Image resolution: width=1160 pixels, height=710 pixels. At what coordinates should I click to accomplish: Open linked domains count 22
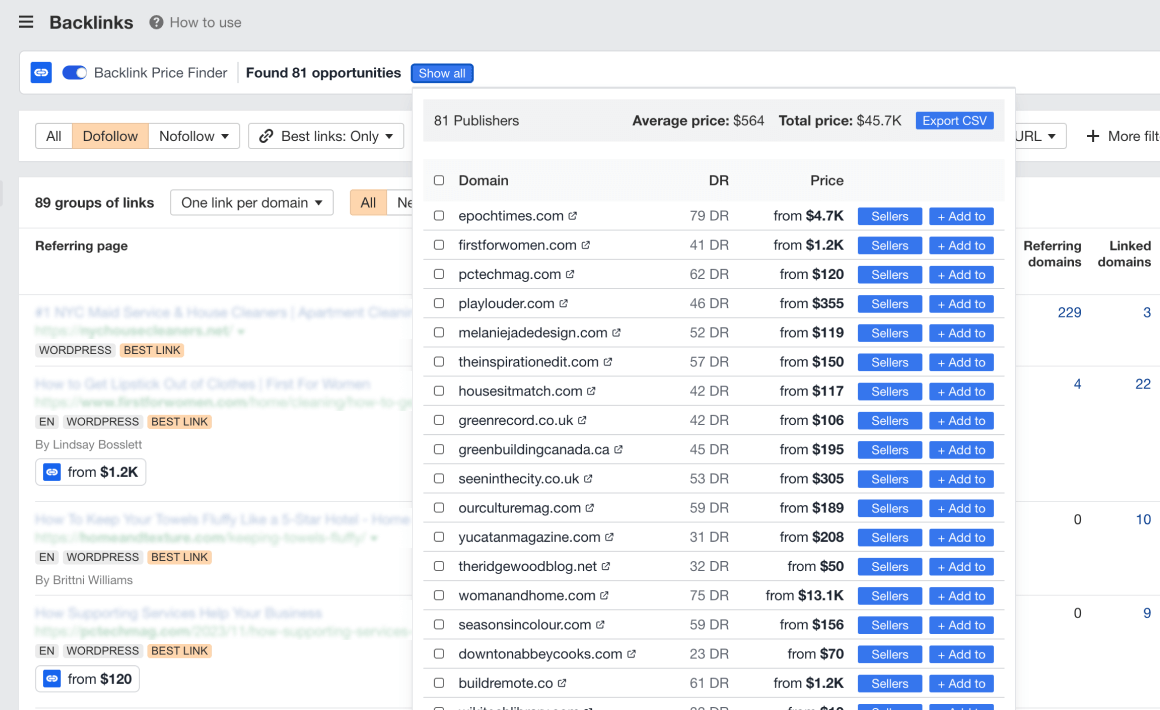pos(1143,384)
